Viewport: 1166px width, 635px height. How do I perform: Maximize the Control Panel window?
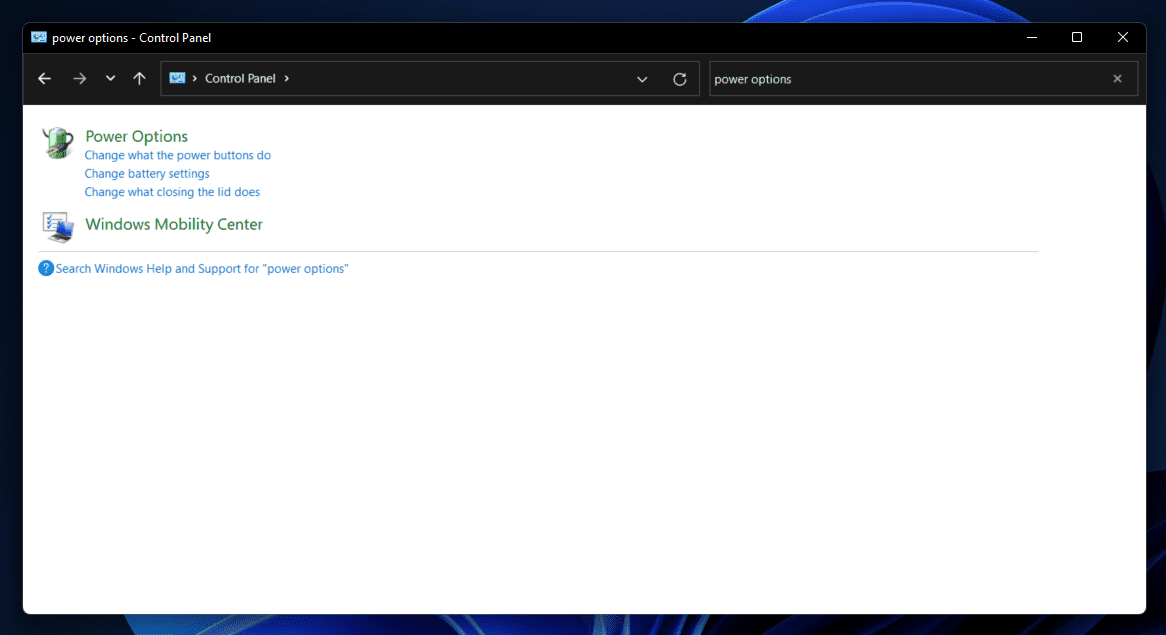pyautogui.click(x=1077, y=37)
